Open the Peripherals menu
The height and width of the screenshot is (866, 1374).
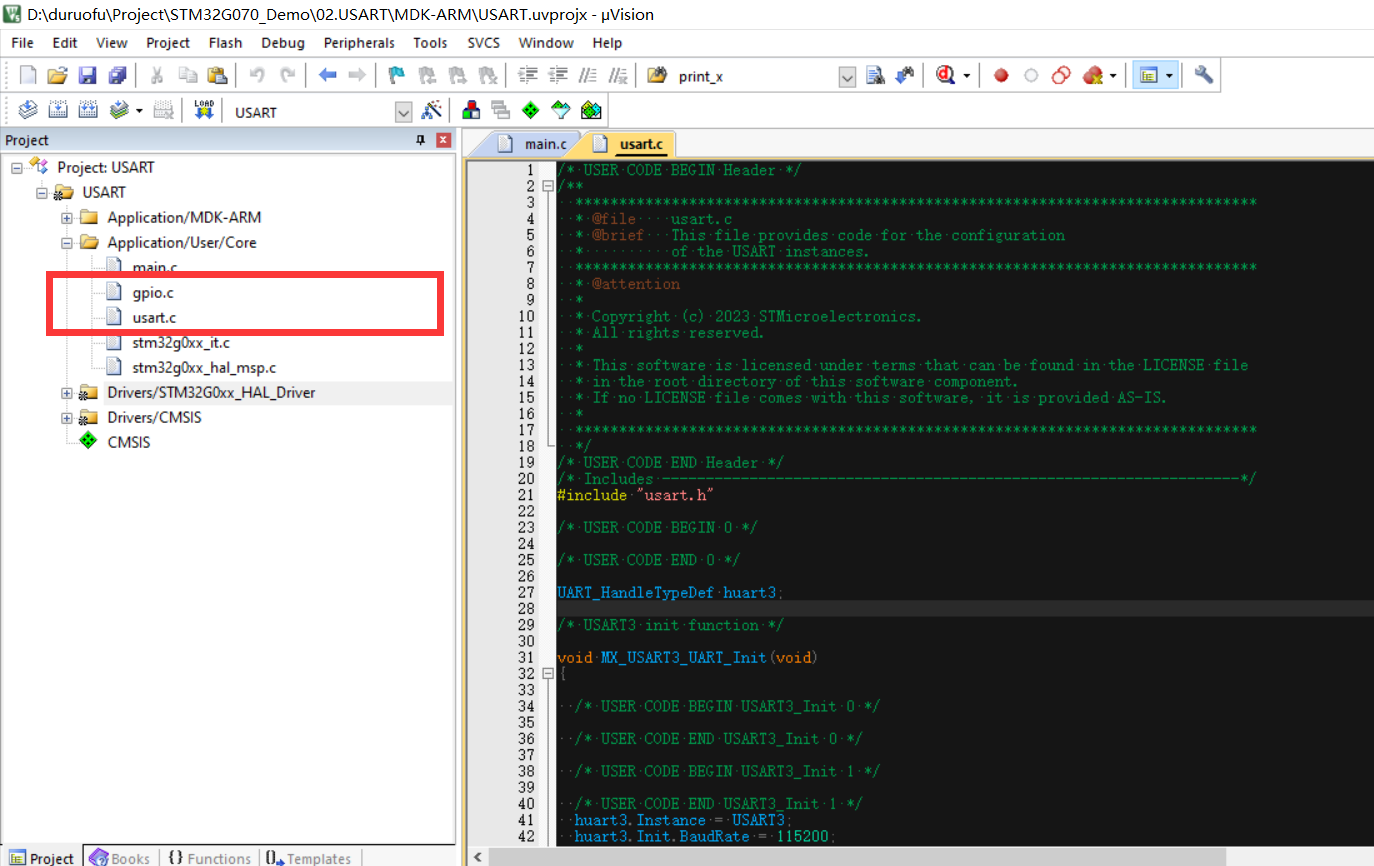358,42
